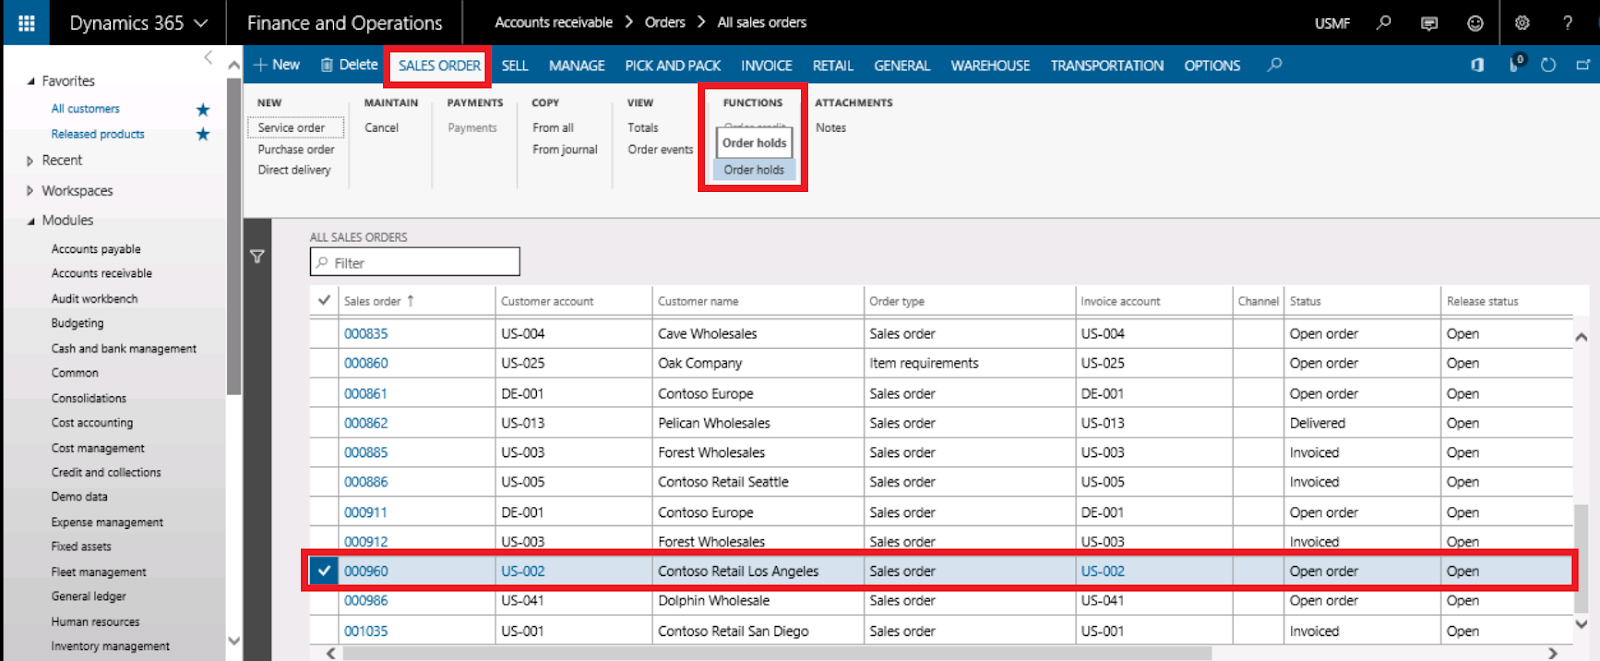Open Inventory management module
The height and width of the screenshot is (661, 1600).
pos(110,646)
